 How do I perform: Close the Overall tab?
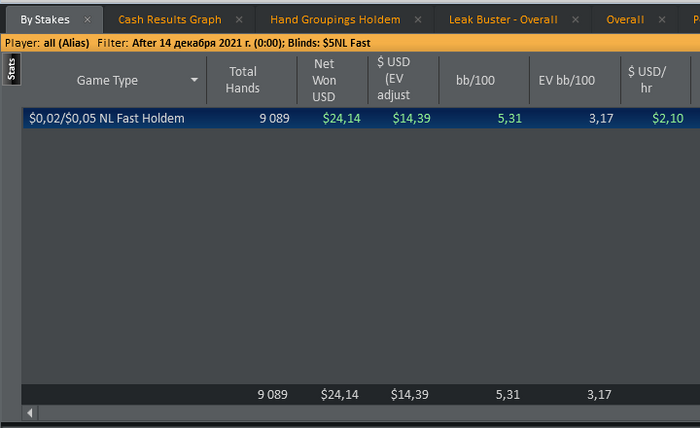pyautogui.click(x=662, y=20)
